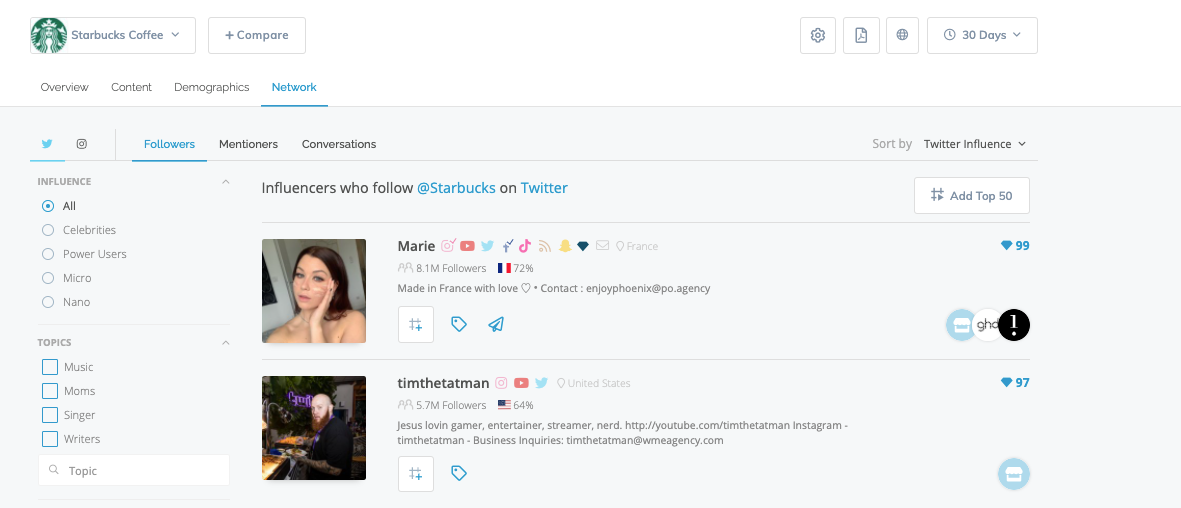The height and width of the screenshot is (508, 1181).
Task: Open timthetatman's Instagram profile icon
Action: click(502, 383)
